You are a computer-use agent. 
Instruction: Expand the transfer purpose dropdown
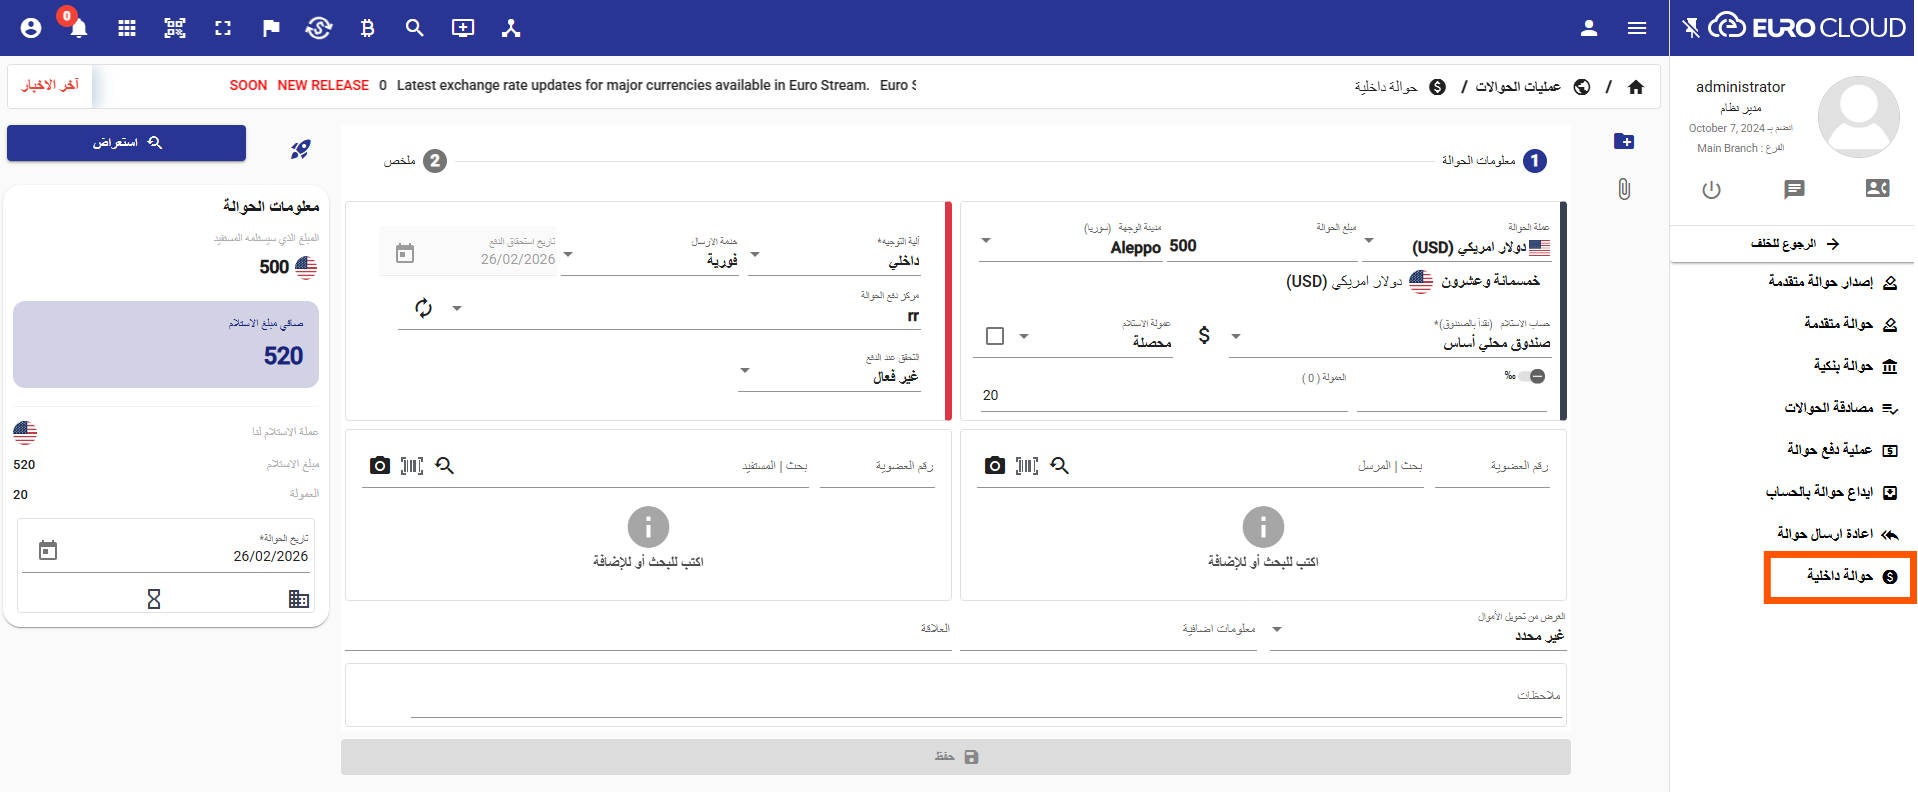click(1277, 630)
